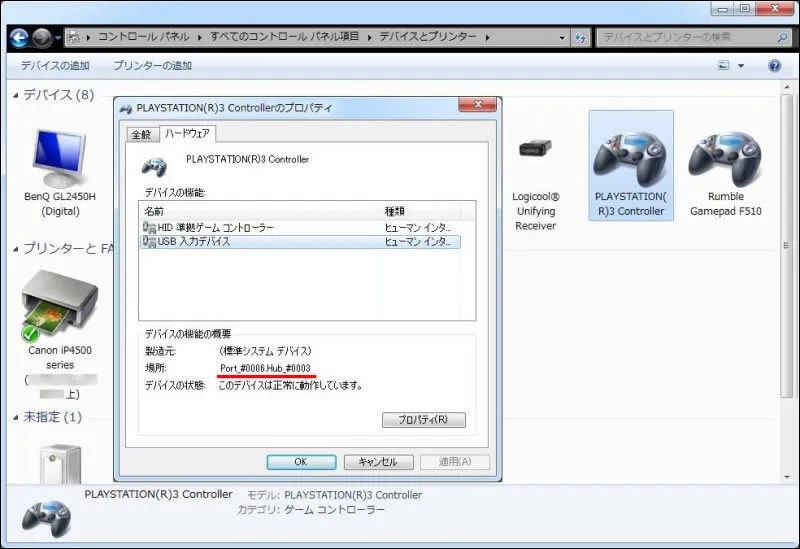800x549 pixels.
Task: Click the change view icon
Action: 723,65
